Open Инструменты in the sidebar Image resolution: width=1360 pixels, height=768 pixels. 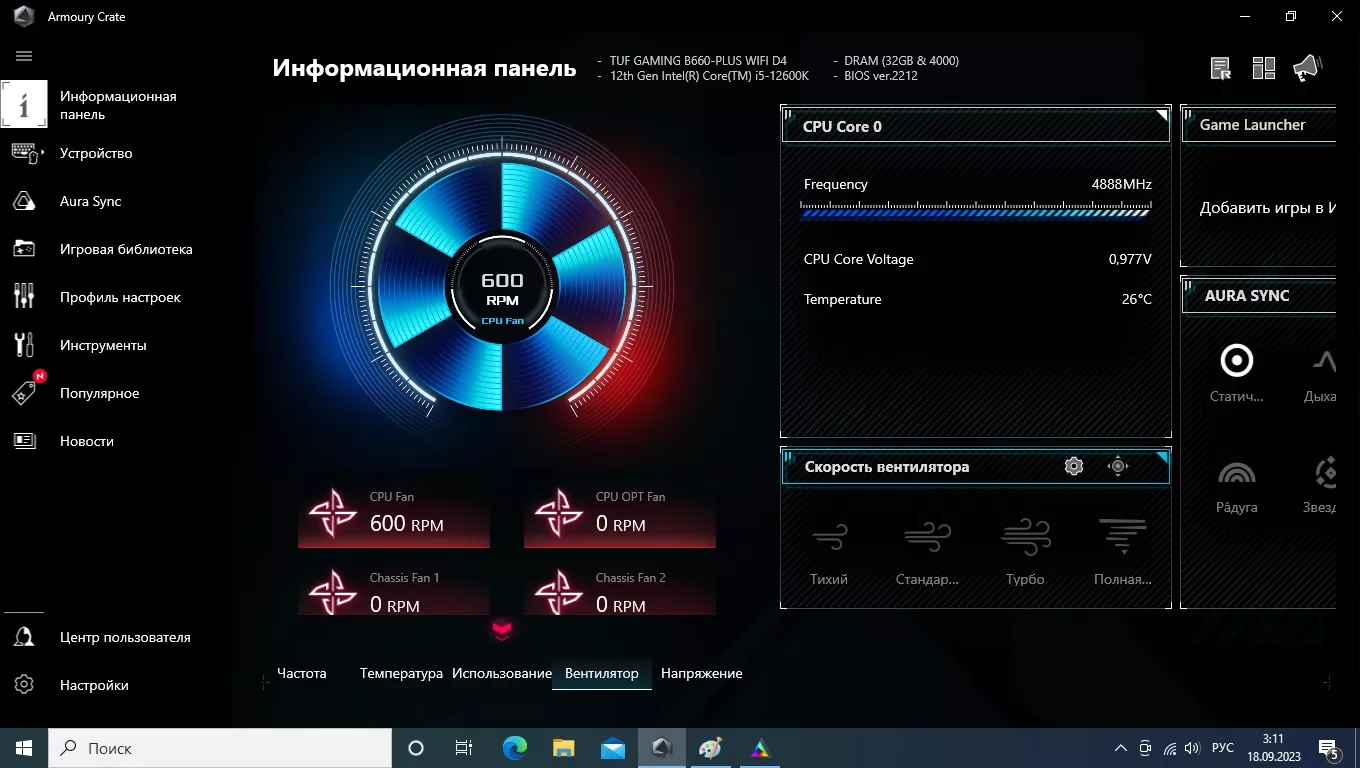coord(103,345)
